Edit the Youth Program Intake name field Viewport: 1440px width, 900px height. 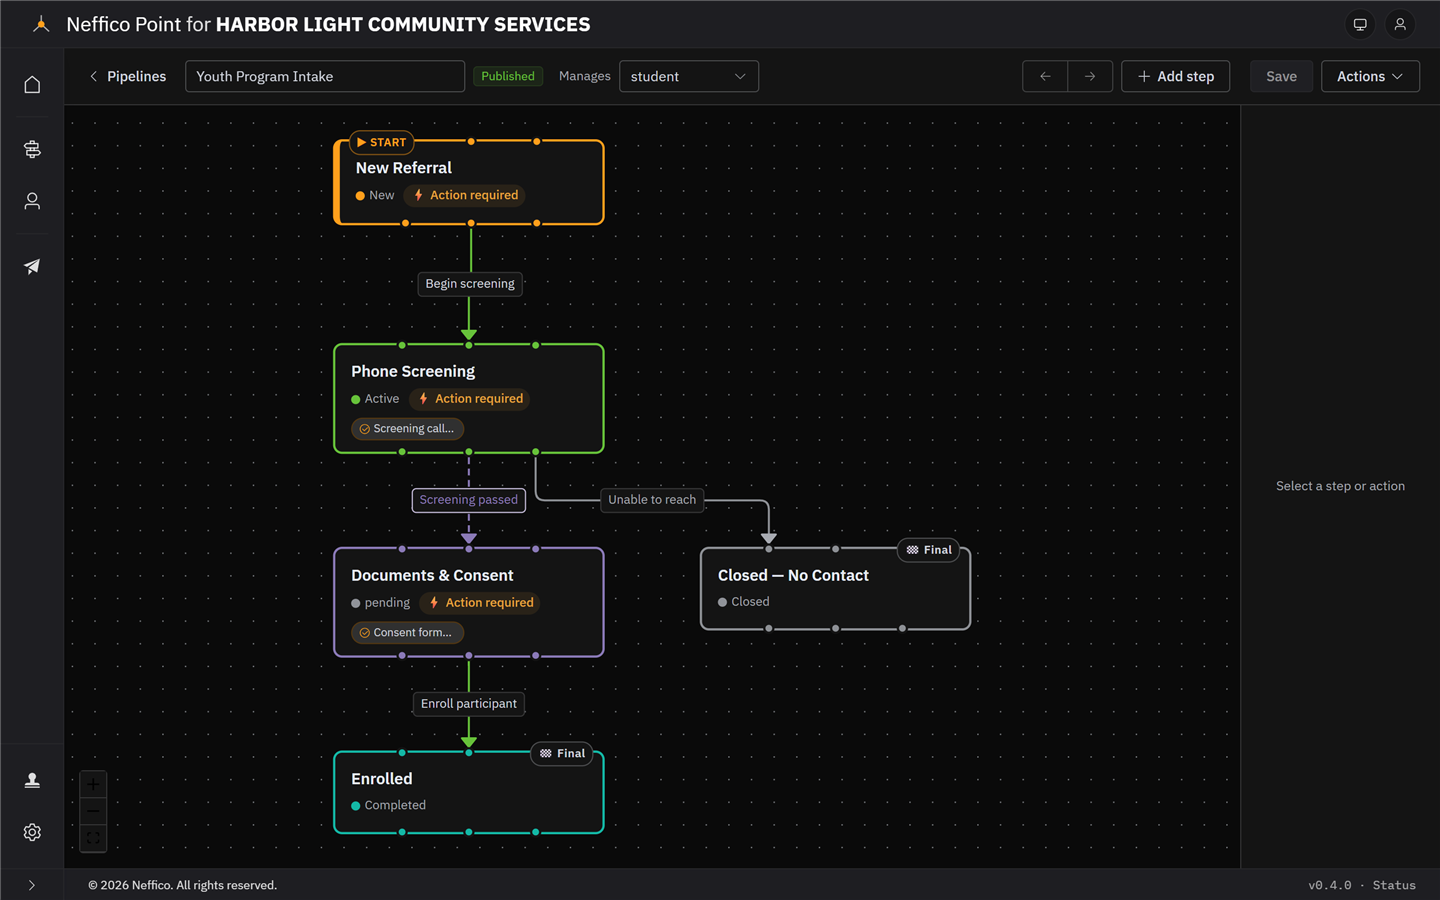click(325, 76)
